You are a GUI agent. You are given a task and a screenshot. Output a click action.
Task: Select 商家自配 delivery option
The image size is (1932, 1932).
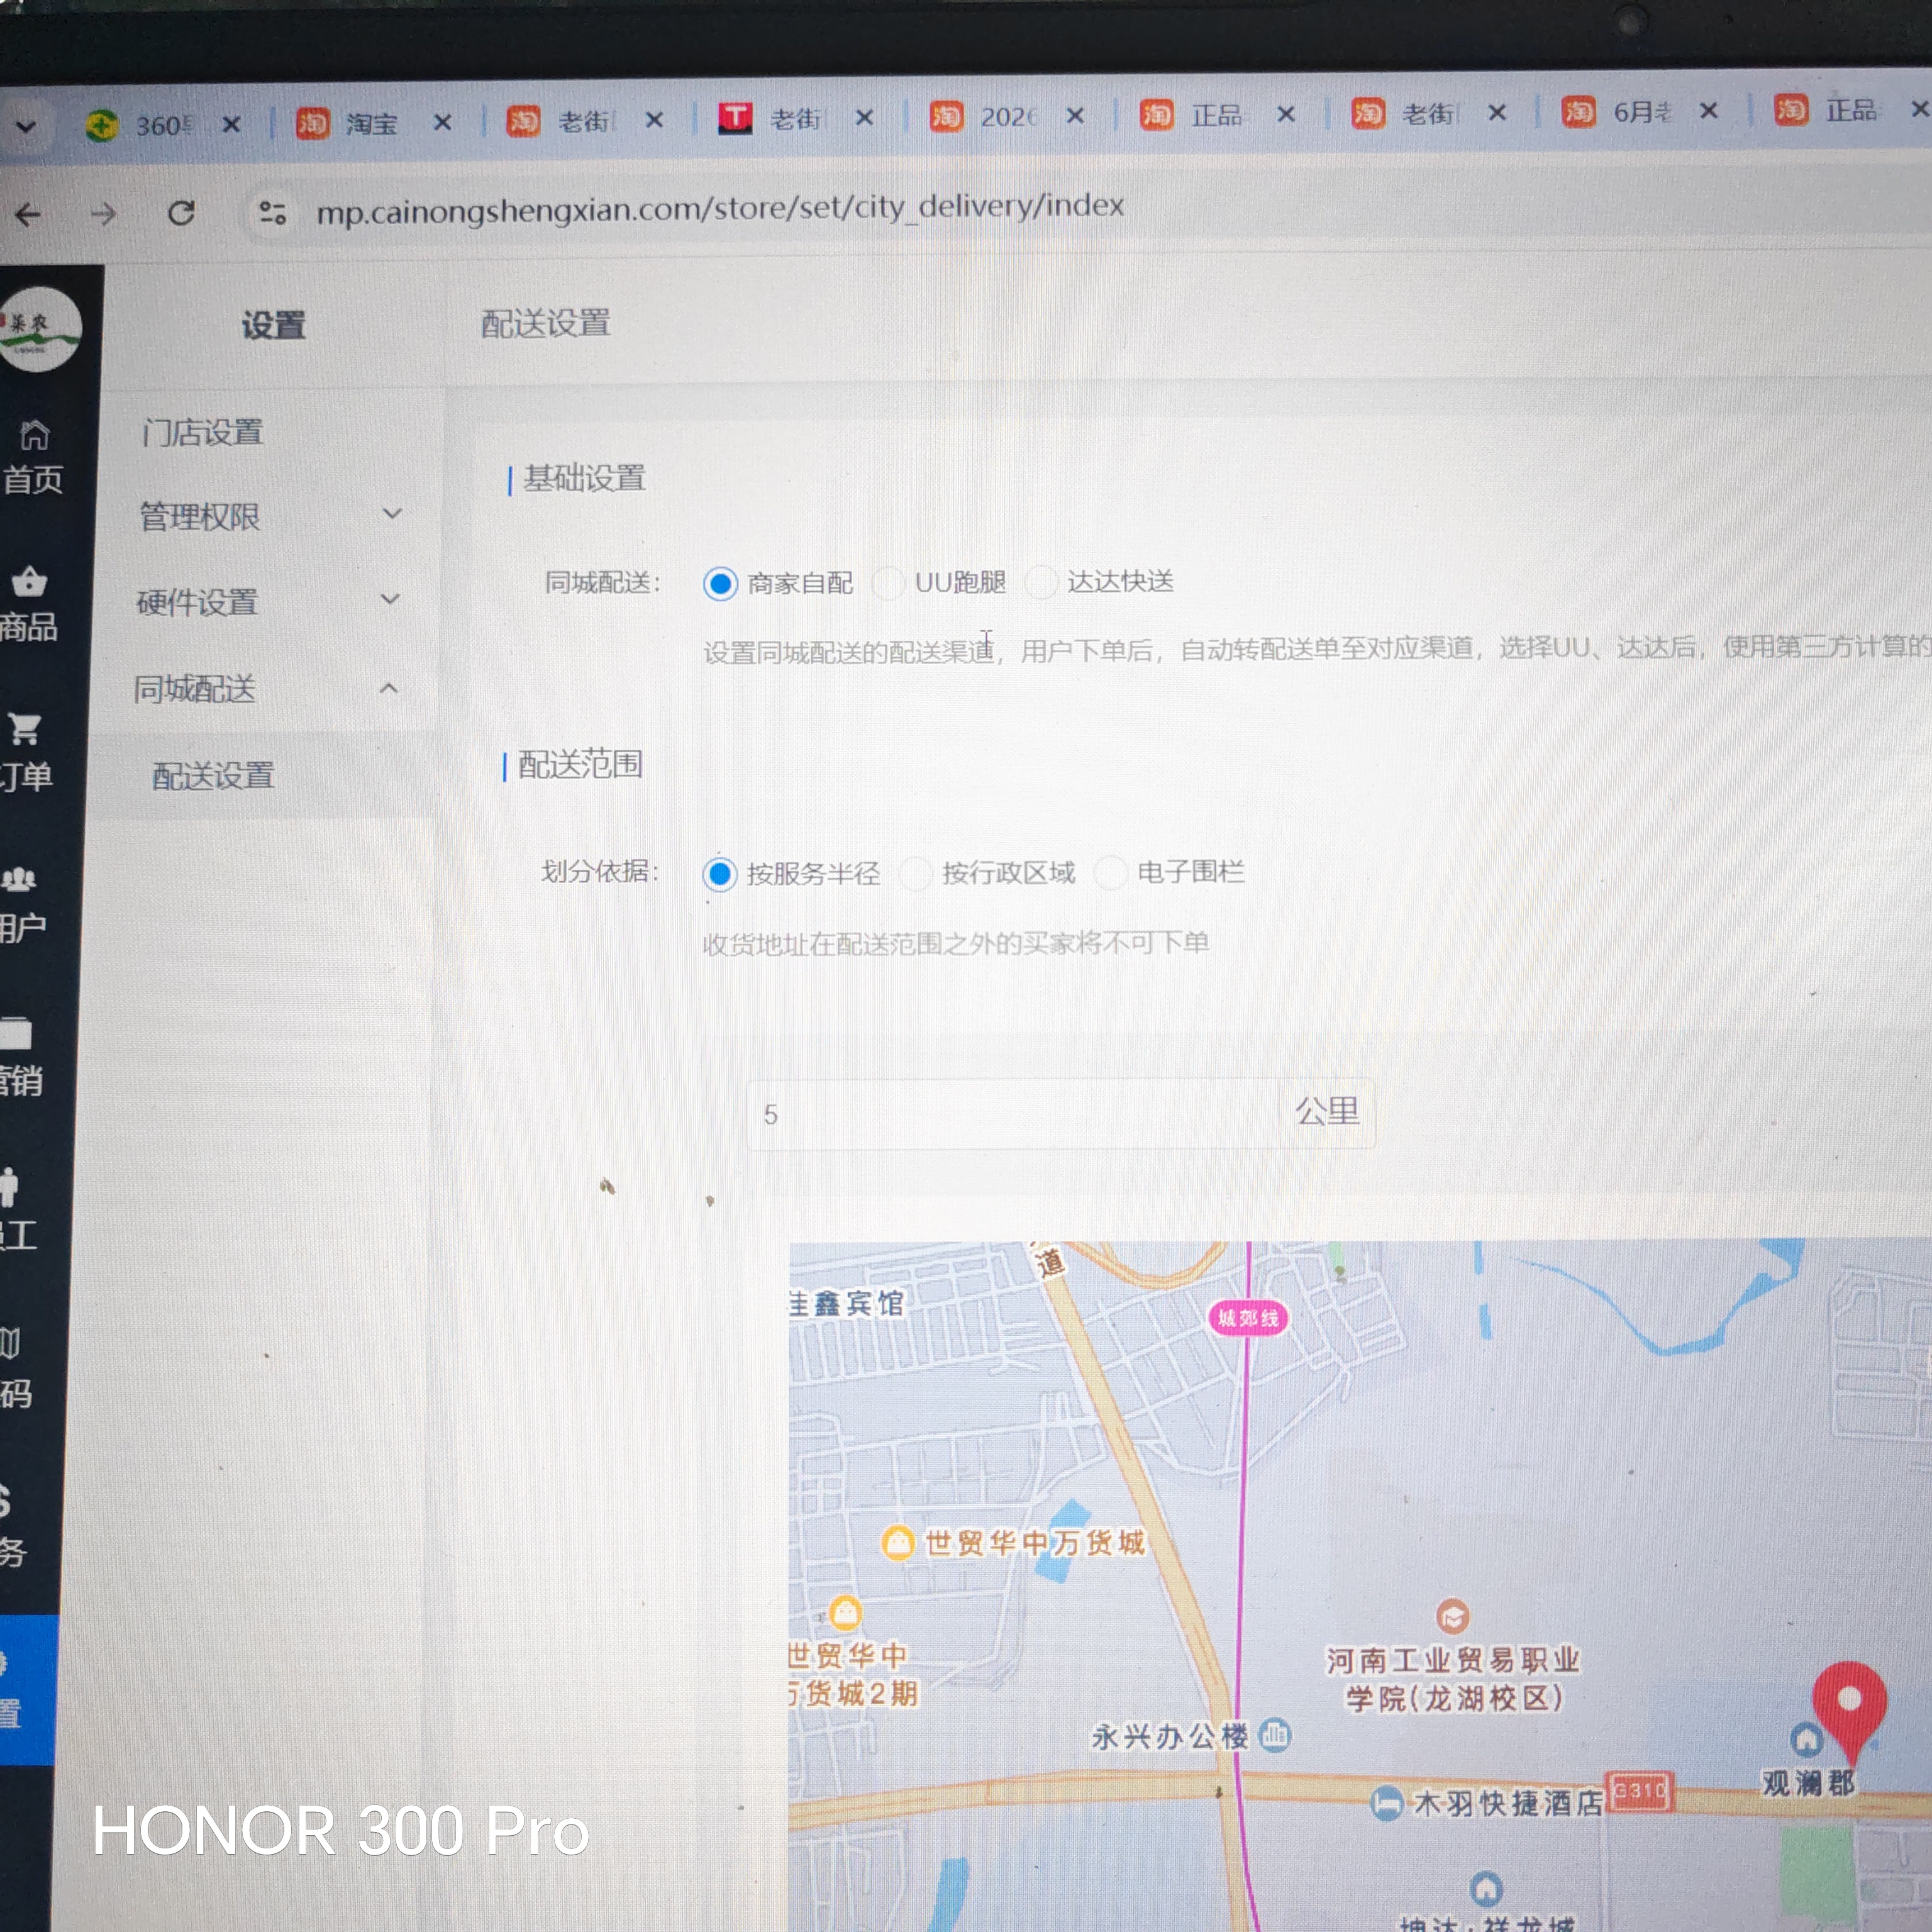tap(720, 583)
